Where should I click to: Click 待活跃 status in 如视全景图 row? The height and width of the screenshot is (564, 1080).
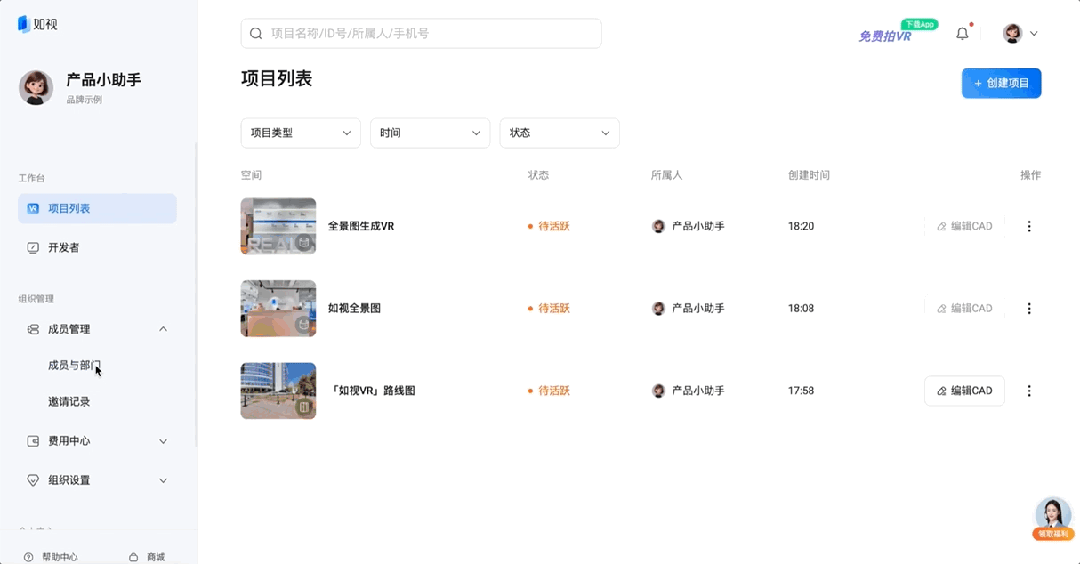pyautogui.click(x=549, y=308)
